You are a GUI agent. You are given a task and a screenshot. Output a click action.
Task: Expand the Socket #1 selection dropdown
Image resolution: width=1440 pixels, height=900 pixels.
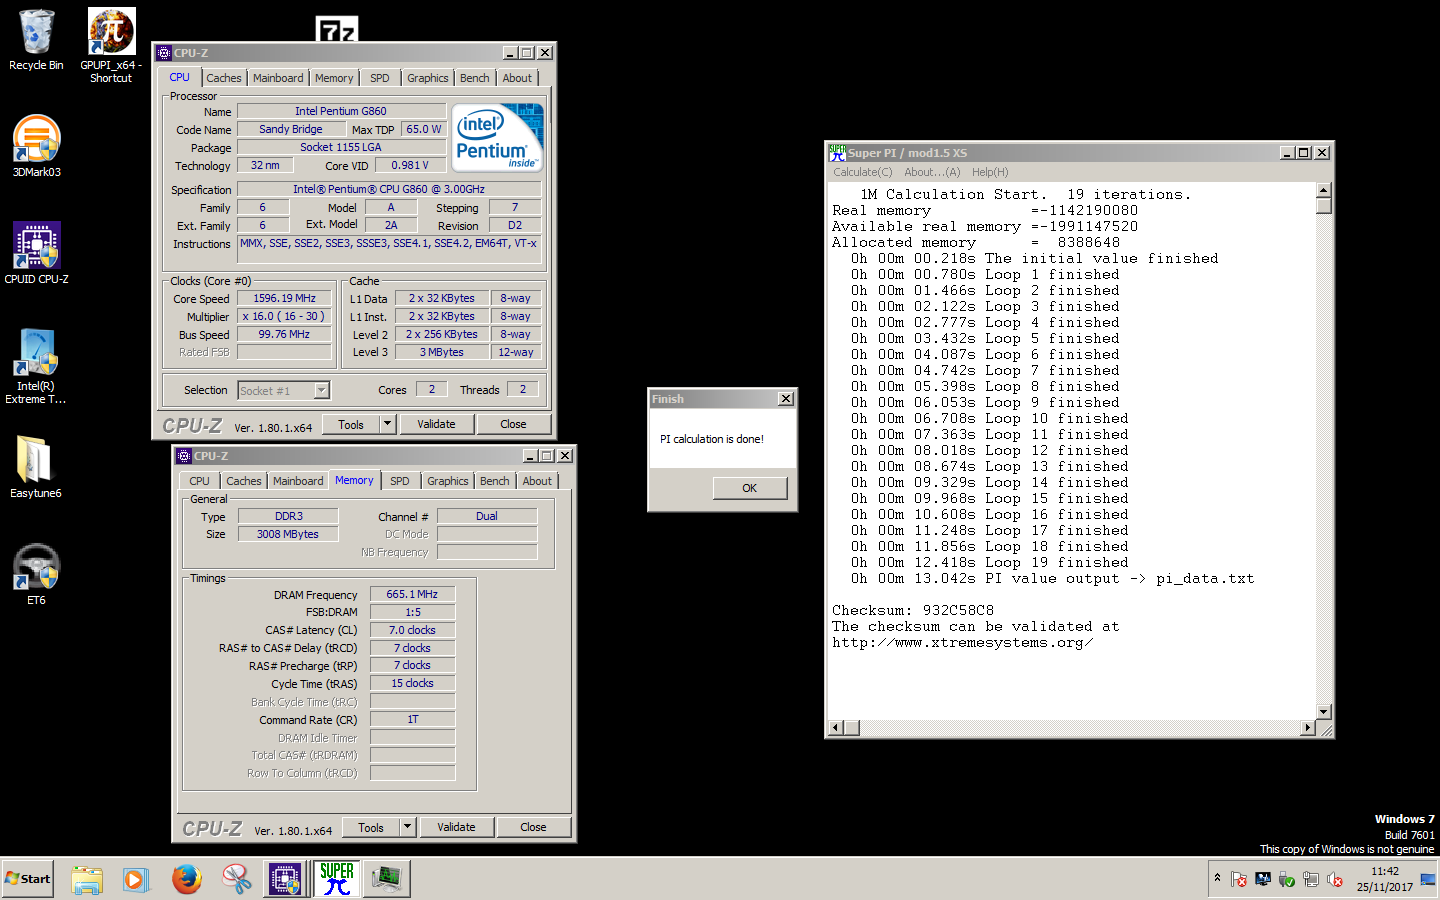[321, 390]
